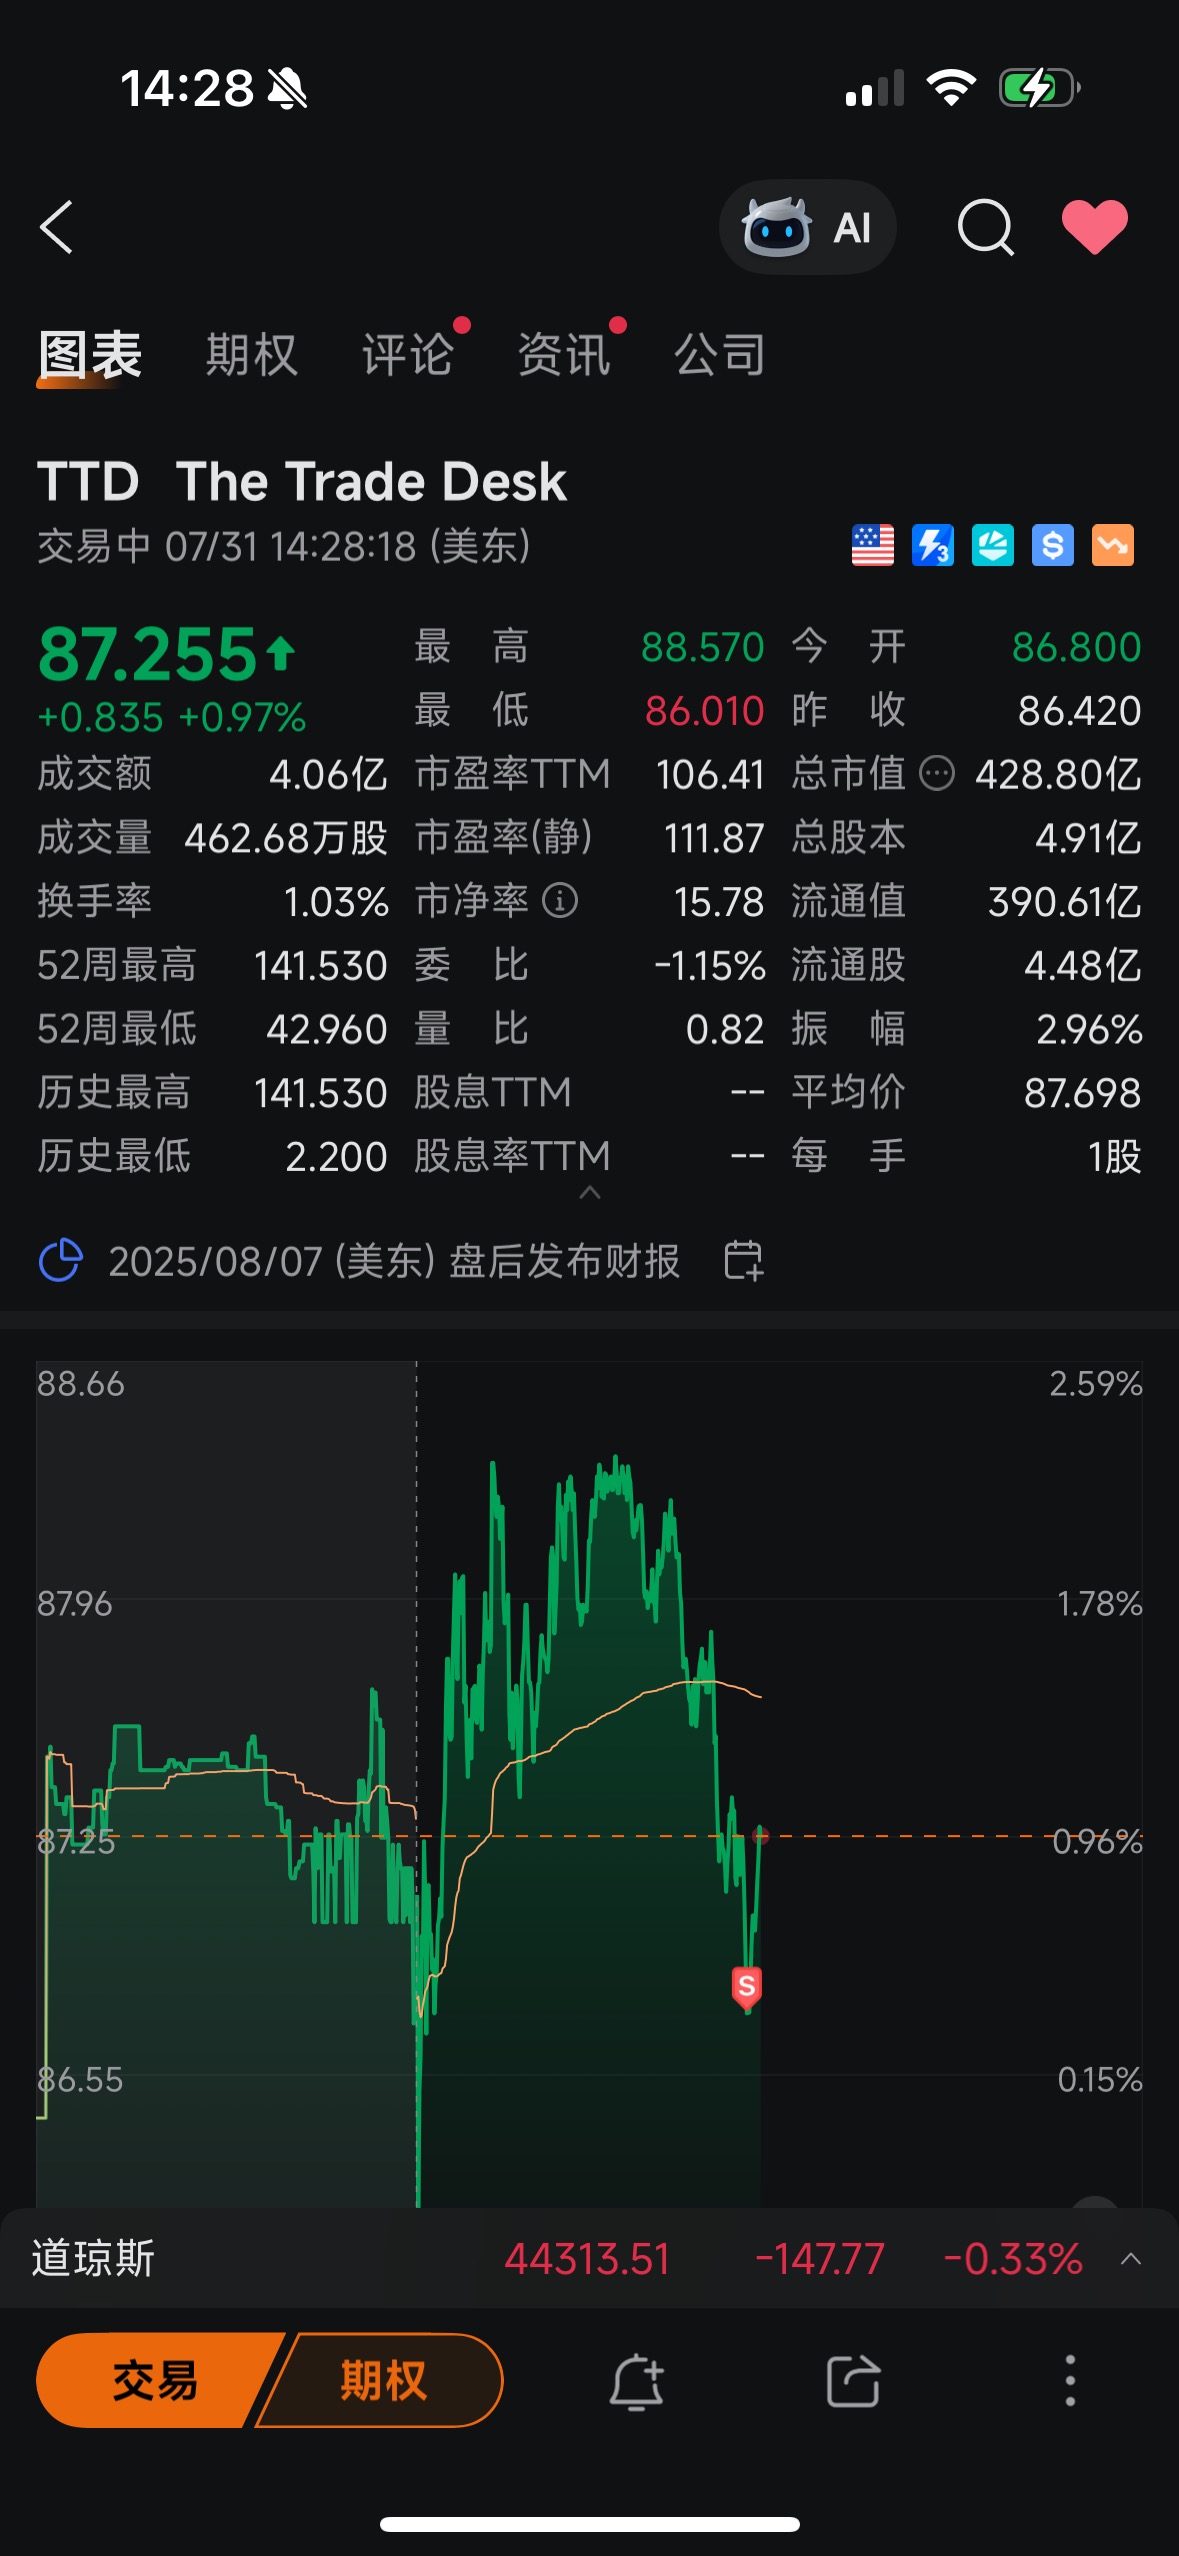Expand the 道琼斯 index bar chevron
The height and width of the screenshot is (2556, 1179).
point(1131,2258)
